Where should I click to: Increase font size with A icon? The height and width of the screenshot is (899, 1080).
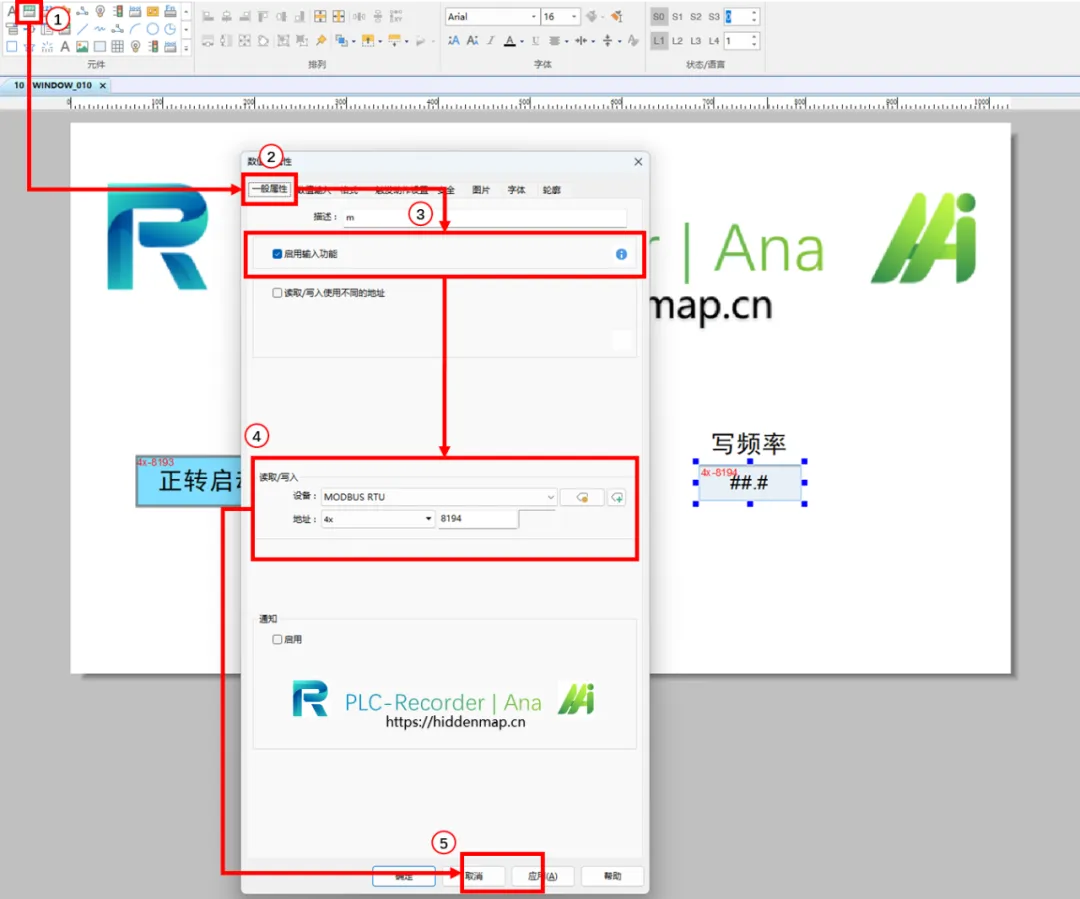454,41
